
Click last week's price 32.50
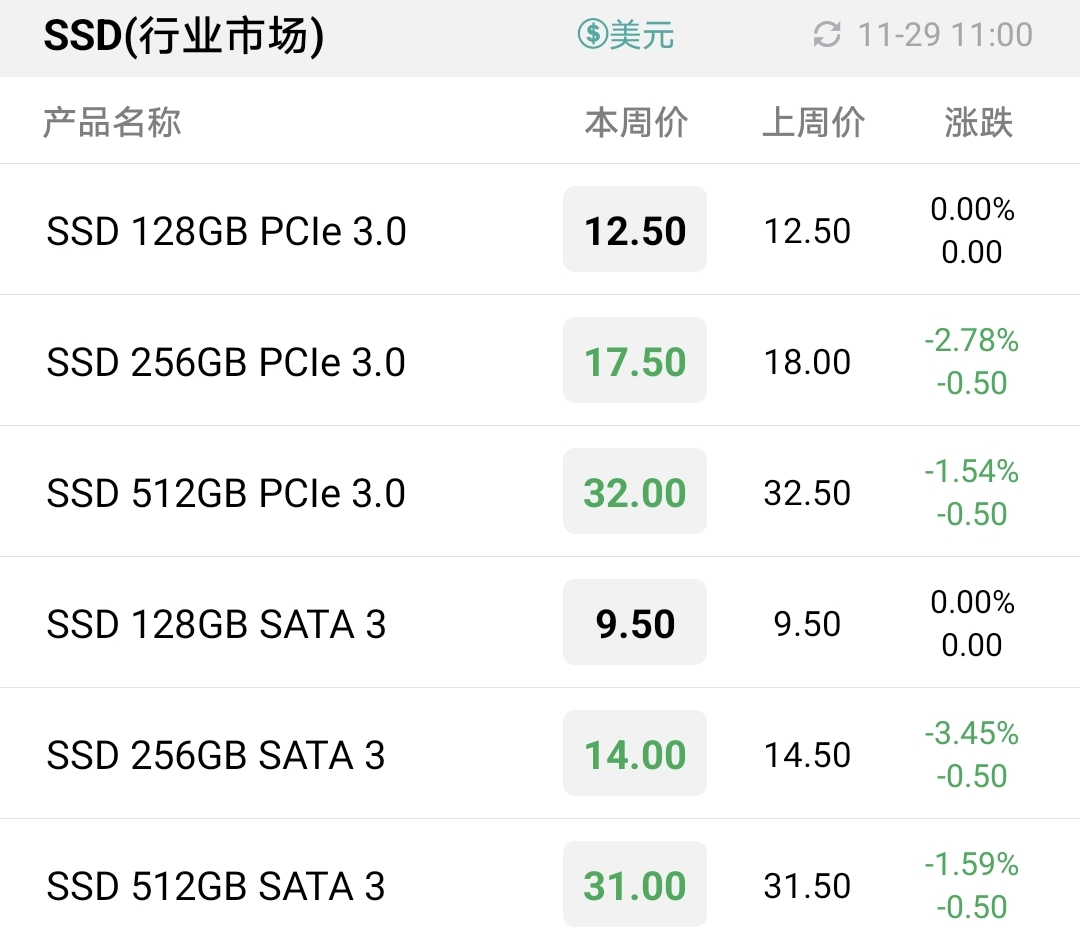[807, 493]
